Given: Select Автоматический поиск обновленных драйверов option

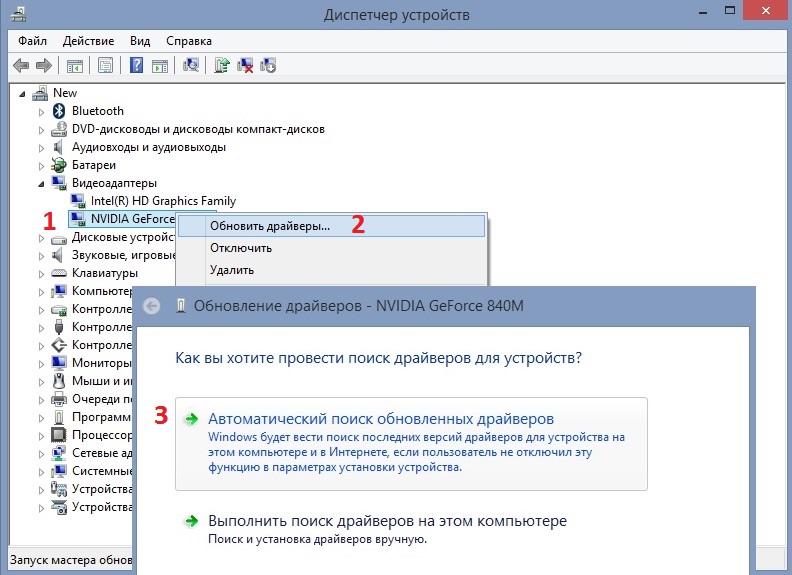Looking at the screenshot, I should coord(411,444).
